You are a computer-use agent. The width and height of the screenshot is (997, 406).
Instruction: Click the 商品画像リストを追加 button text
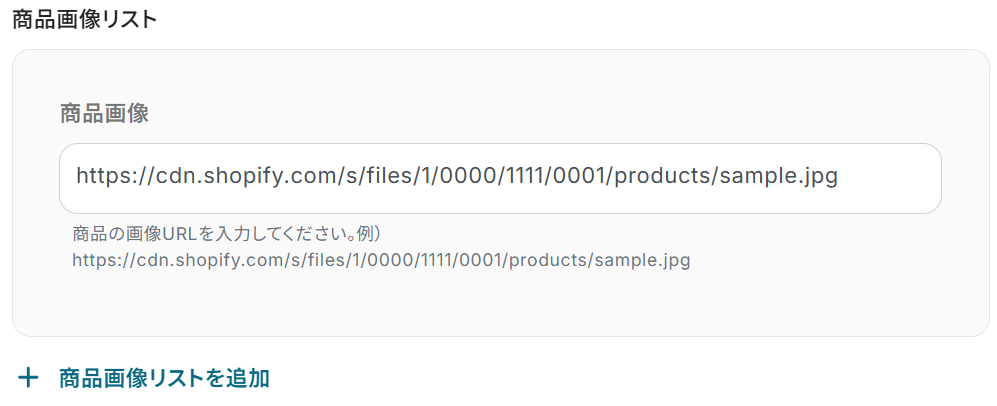tap(164, 378)
